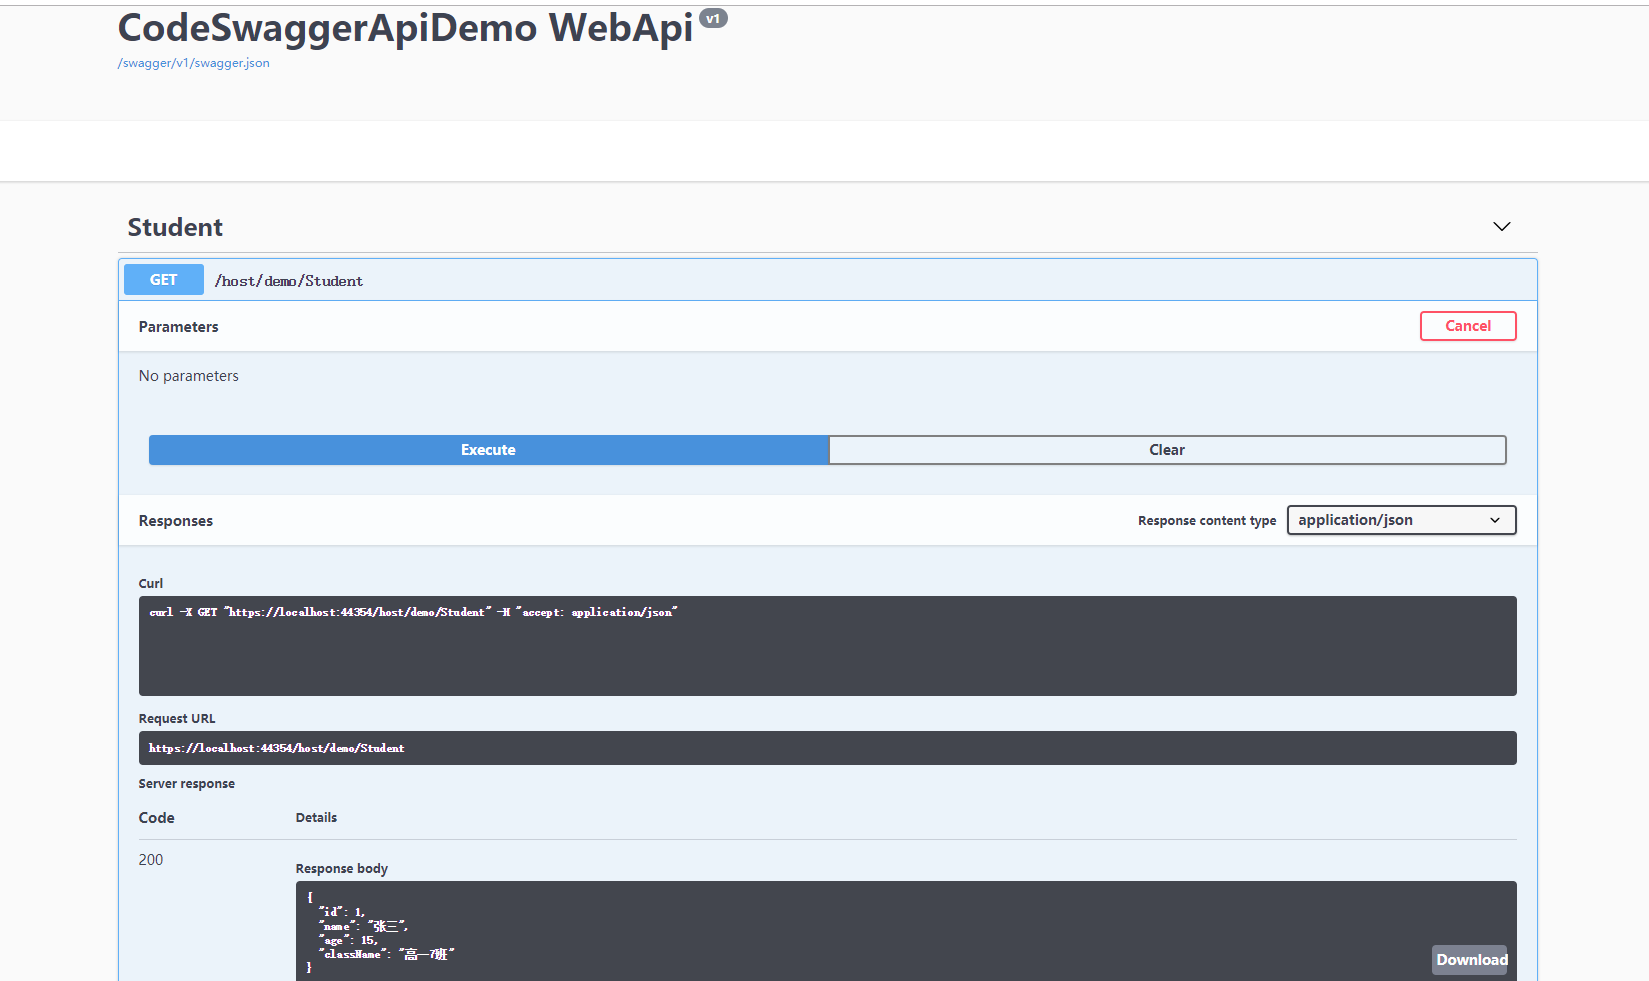Click the GET method badge
Image resolution: width=1649 pixels, height=981 pixels.
click(x=162, y=279)
